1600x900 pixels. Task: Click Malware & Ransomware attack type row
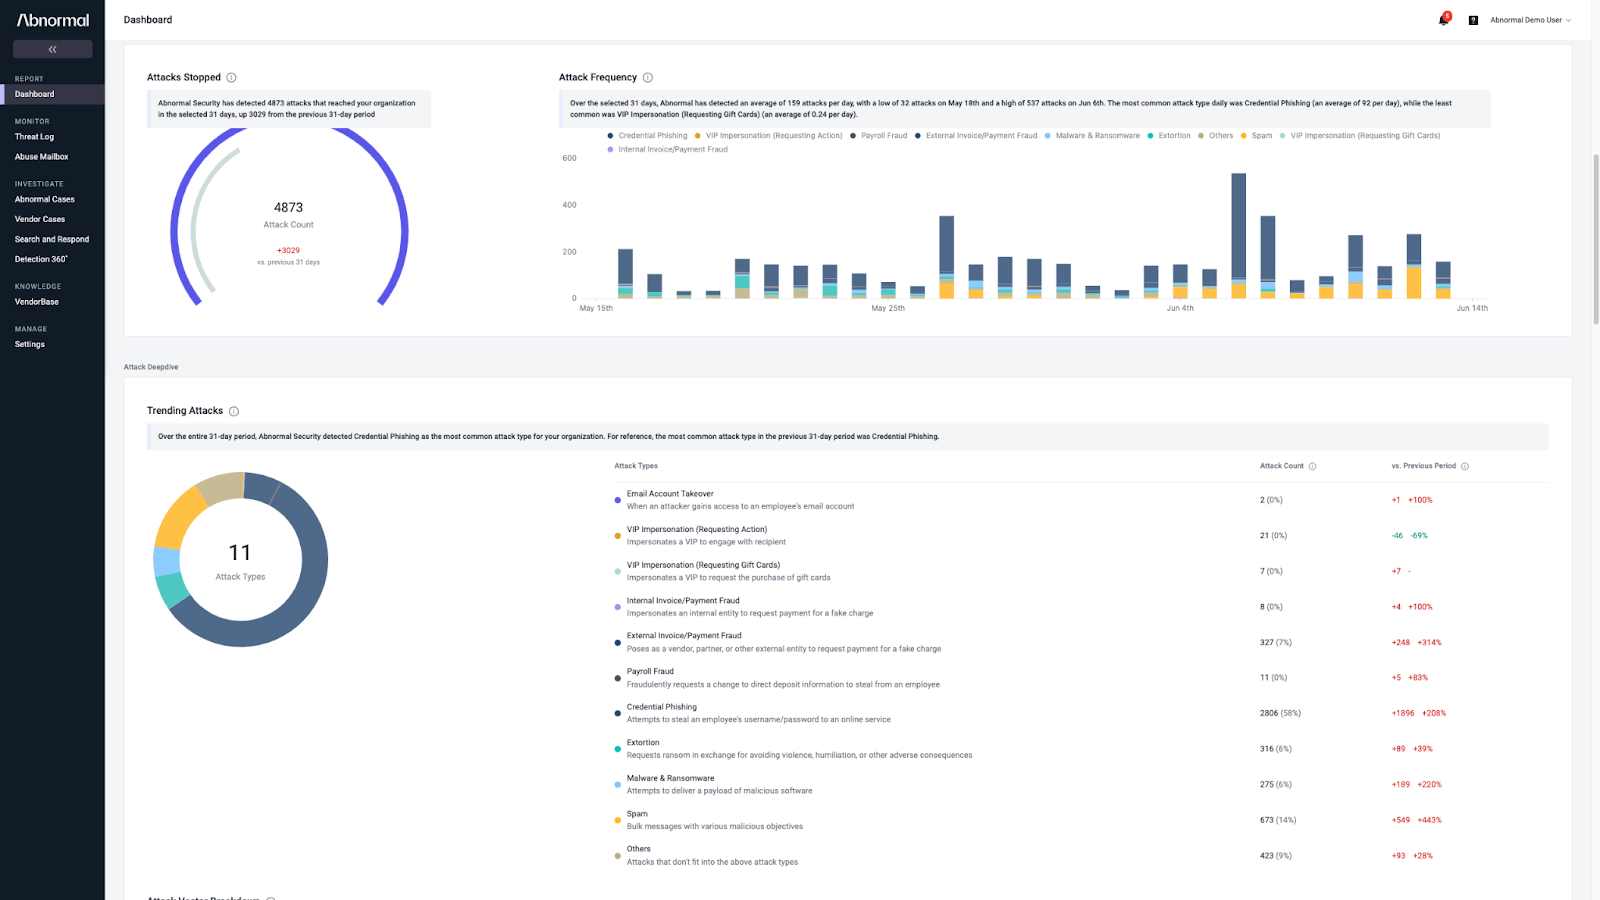pos(1080,784)
